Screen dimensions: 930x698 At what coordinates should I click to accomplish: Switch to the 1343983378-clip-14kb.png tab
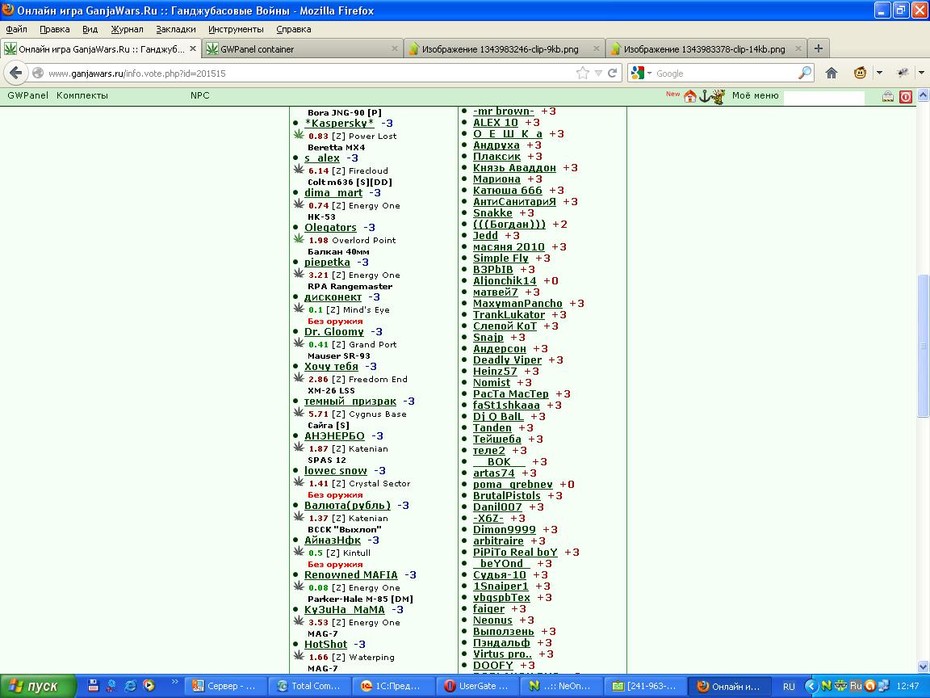[x=706, y=49]
